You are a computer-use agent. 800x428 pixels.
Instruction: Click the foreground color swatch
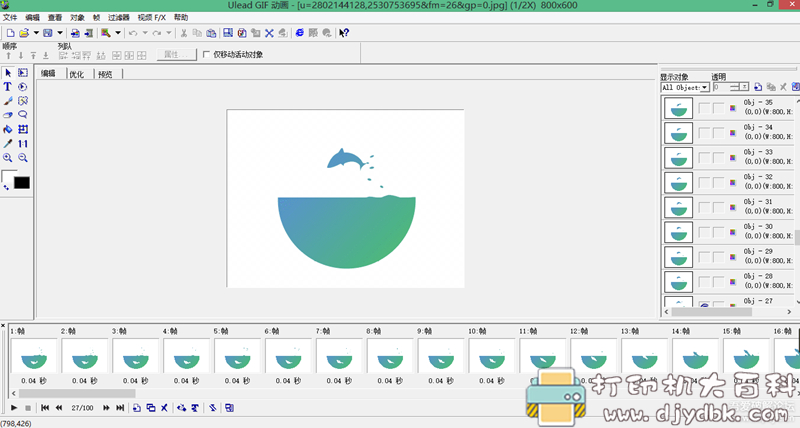tap(8, 177)
